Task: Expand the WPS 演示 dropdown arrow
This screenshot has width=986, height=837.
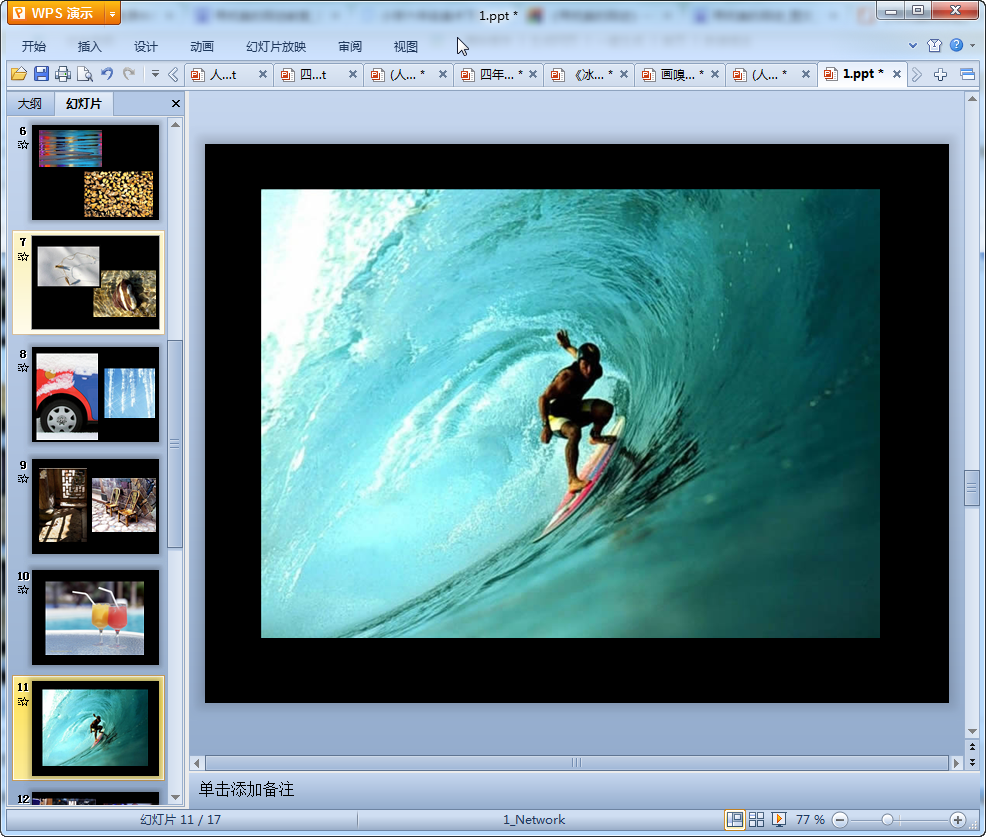Action: pyautogui.click(x=112, y=13)
